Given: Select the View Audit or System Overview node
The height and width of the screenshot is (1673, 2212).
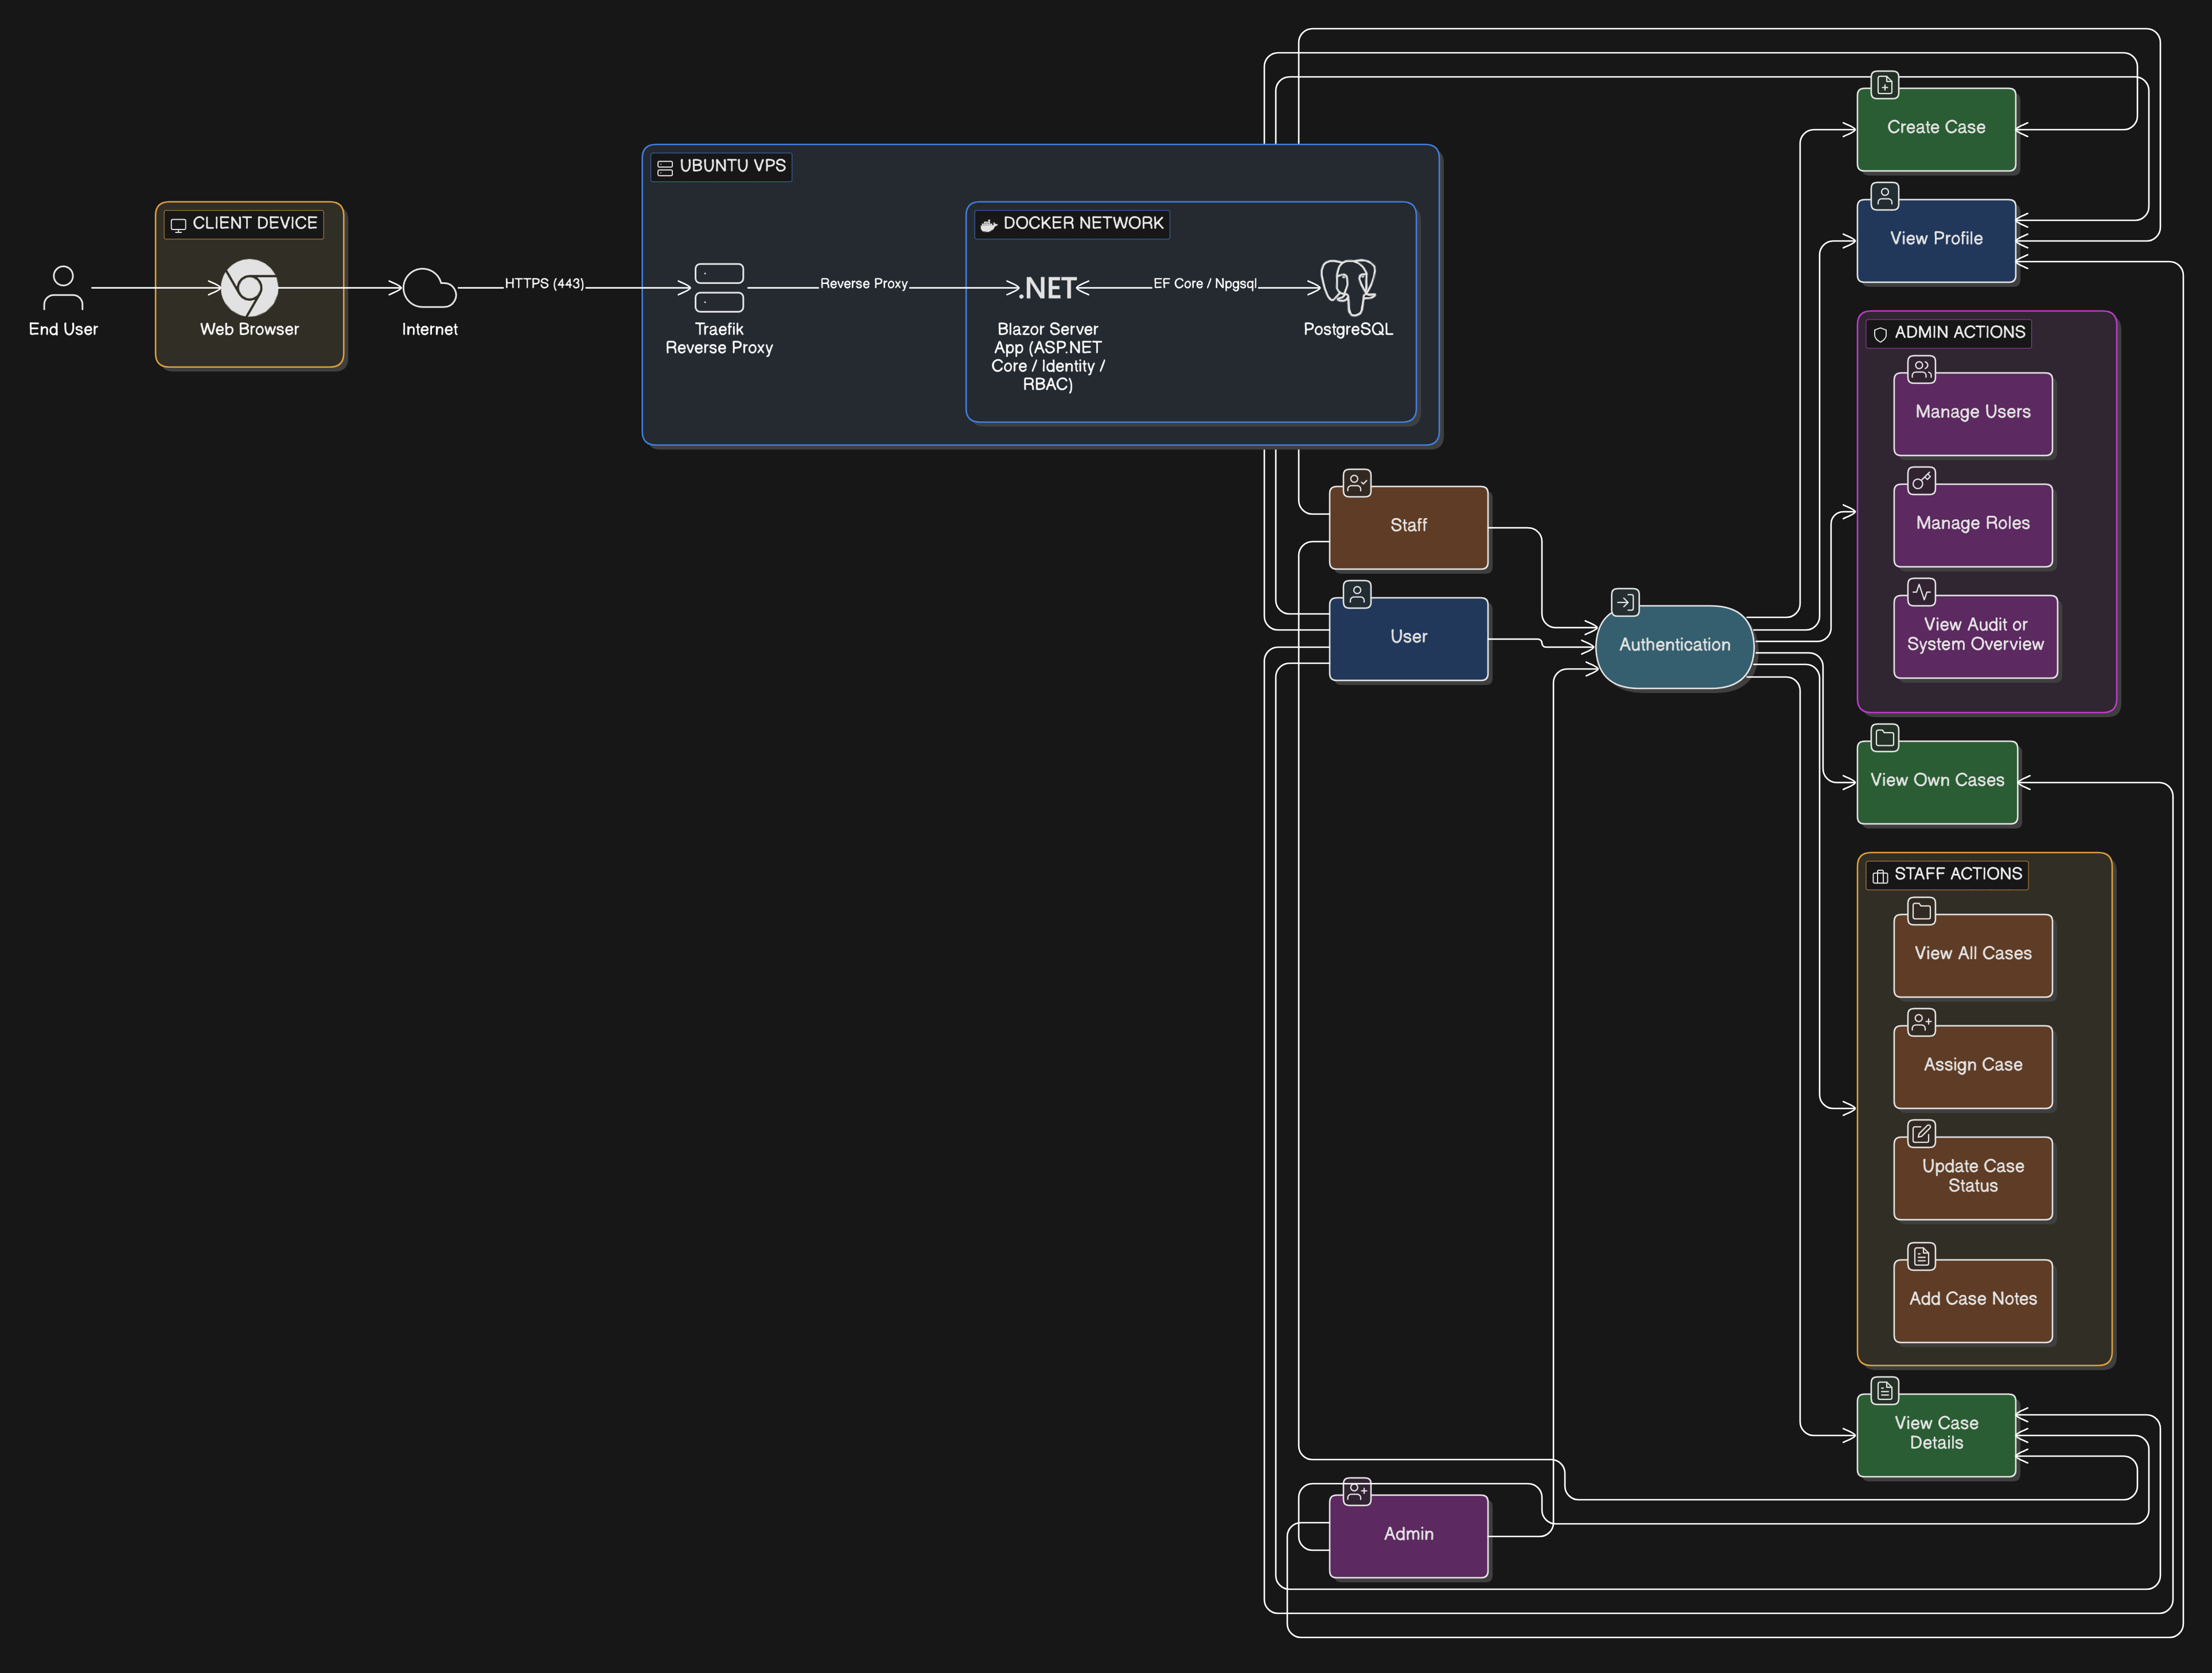Looking at the screenshot, I should [1975, 636].
